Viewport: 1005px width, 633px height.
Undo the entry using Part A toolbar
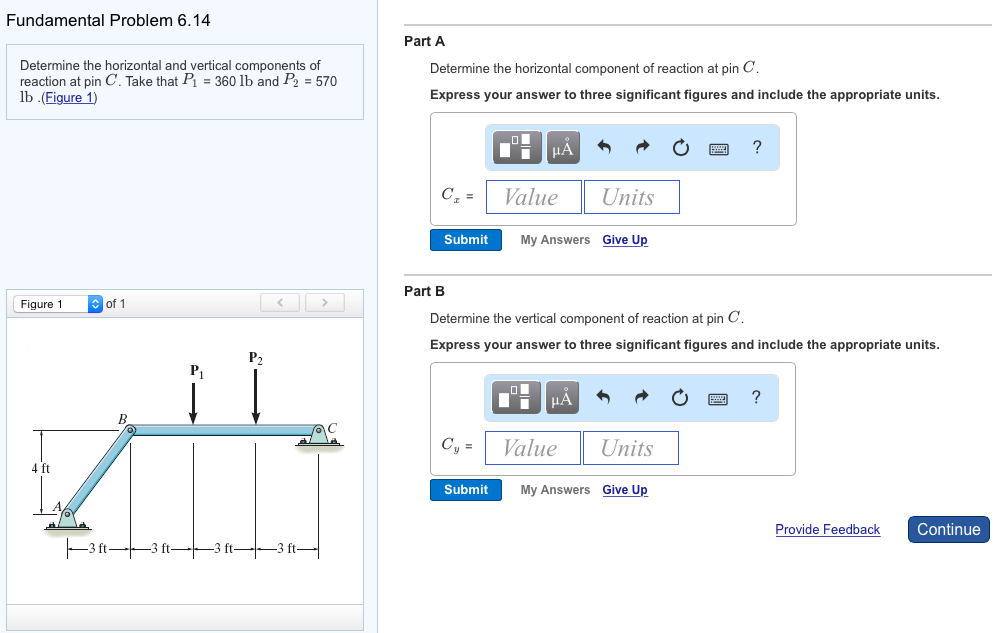click(x=602, y=147)
